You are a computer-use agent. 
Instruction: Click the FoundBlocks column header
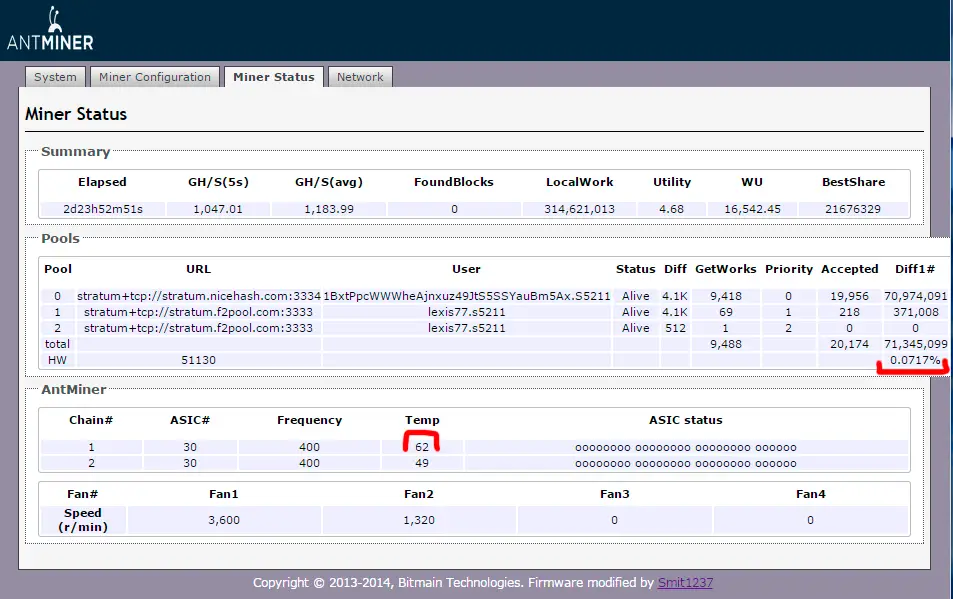click(453, 182)
